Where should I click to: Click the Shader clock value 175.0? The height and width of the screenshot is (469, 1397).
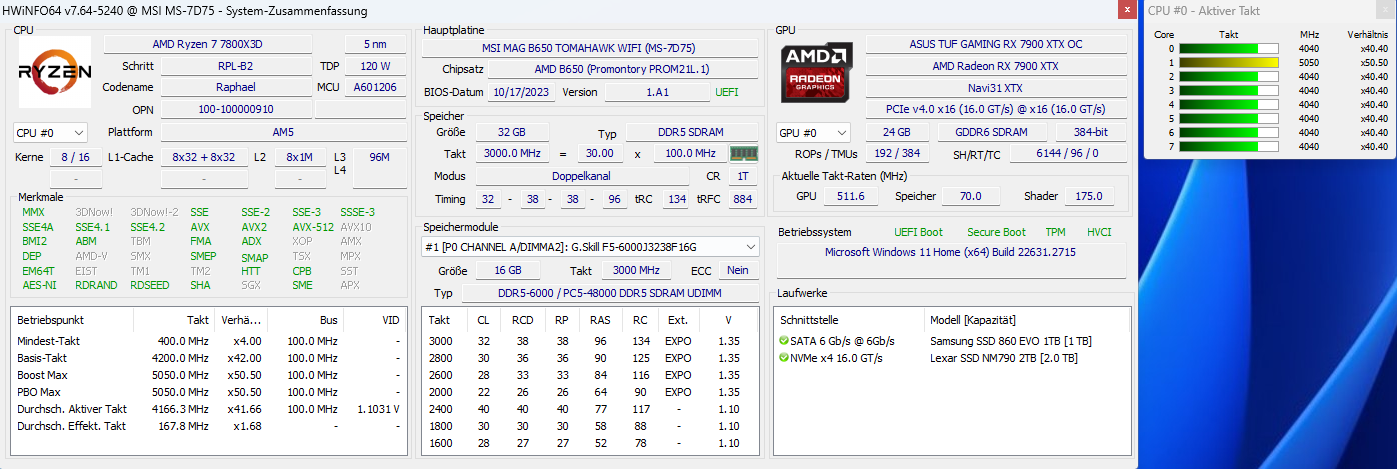(x=1089, y=196)
